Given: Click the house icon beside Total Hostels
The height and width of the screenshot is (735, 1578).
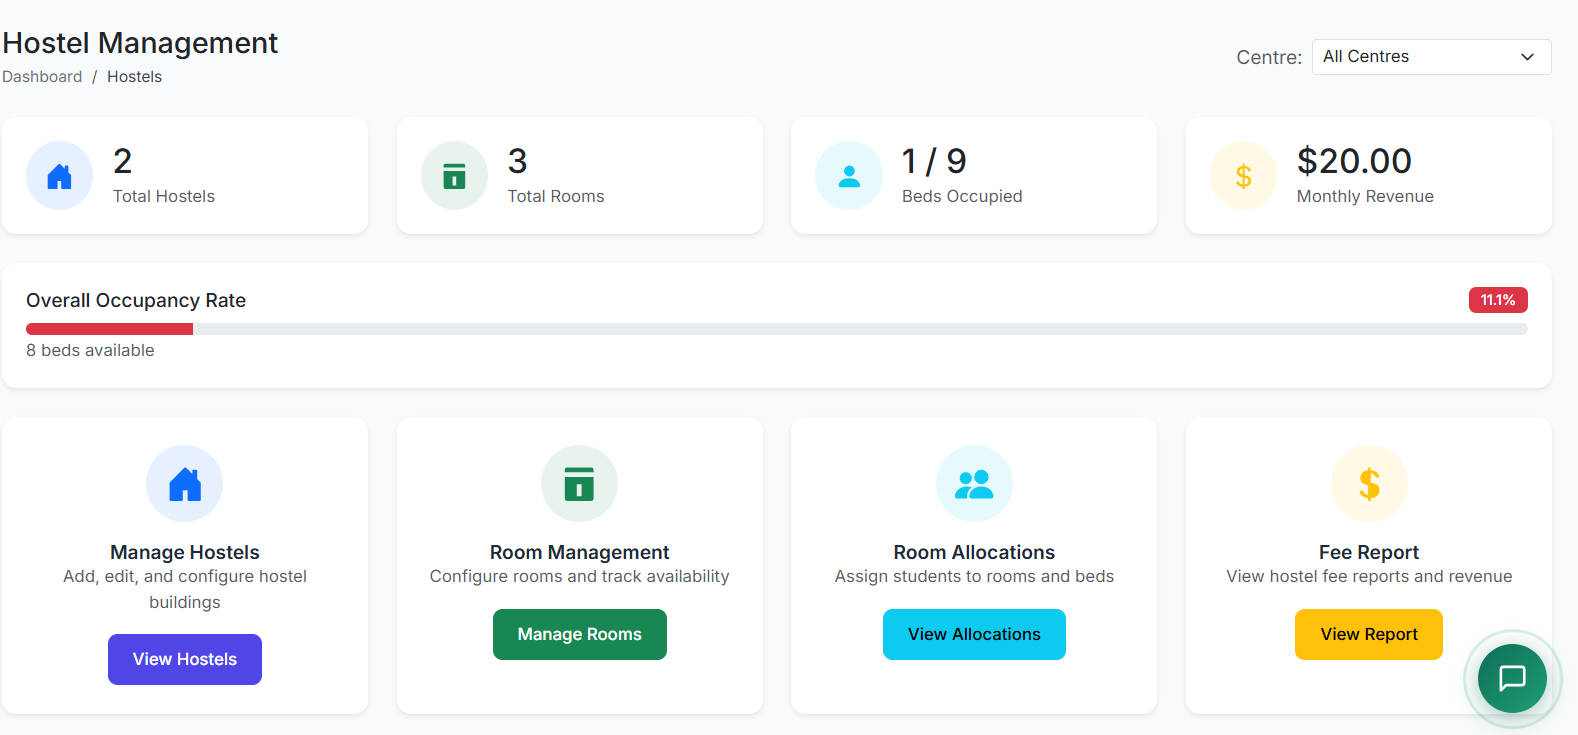Looking at the screenshot, I should point(60,176).
